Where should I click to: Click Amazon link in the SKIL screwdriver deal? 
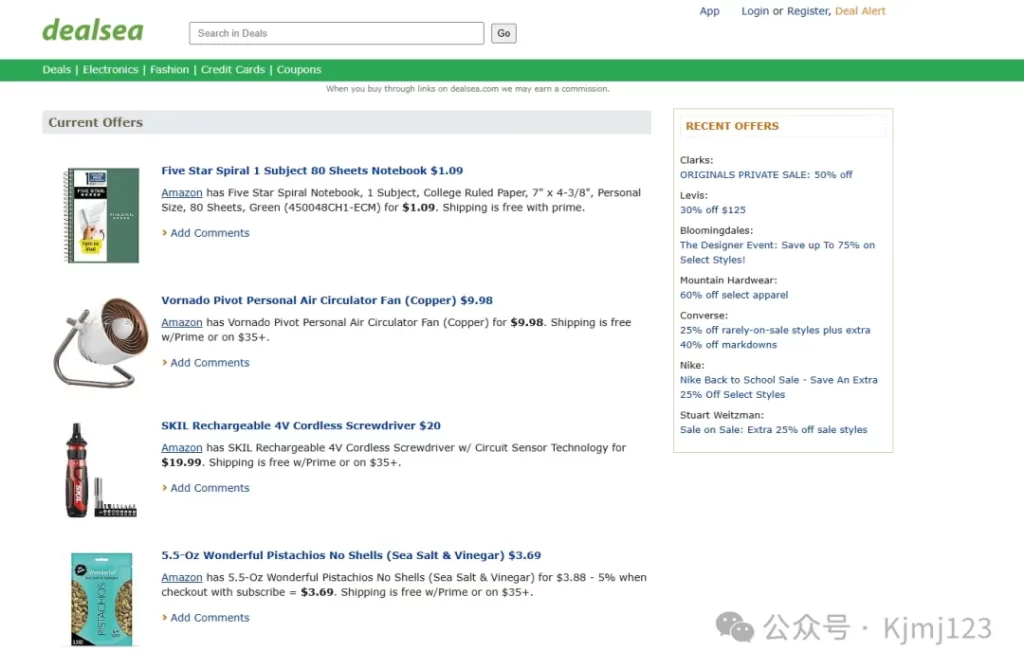(x=182, y=448)
